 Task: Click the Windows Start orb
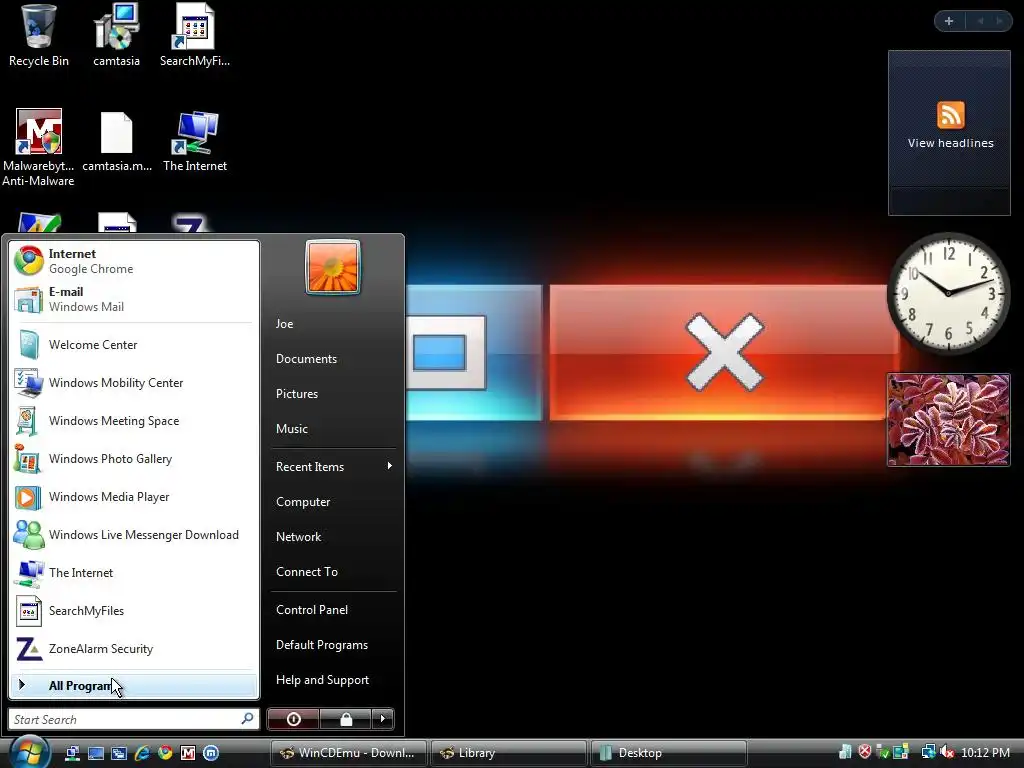click(x=29, y=752)
